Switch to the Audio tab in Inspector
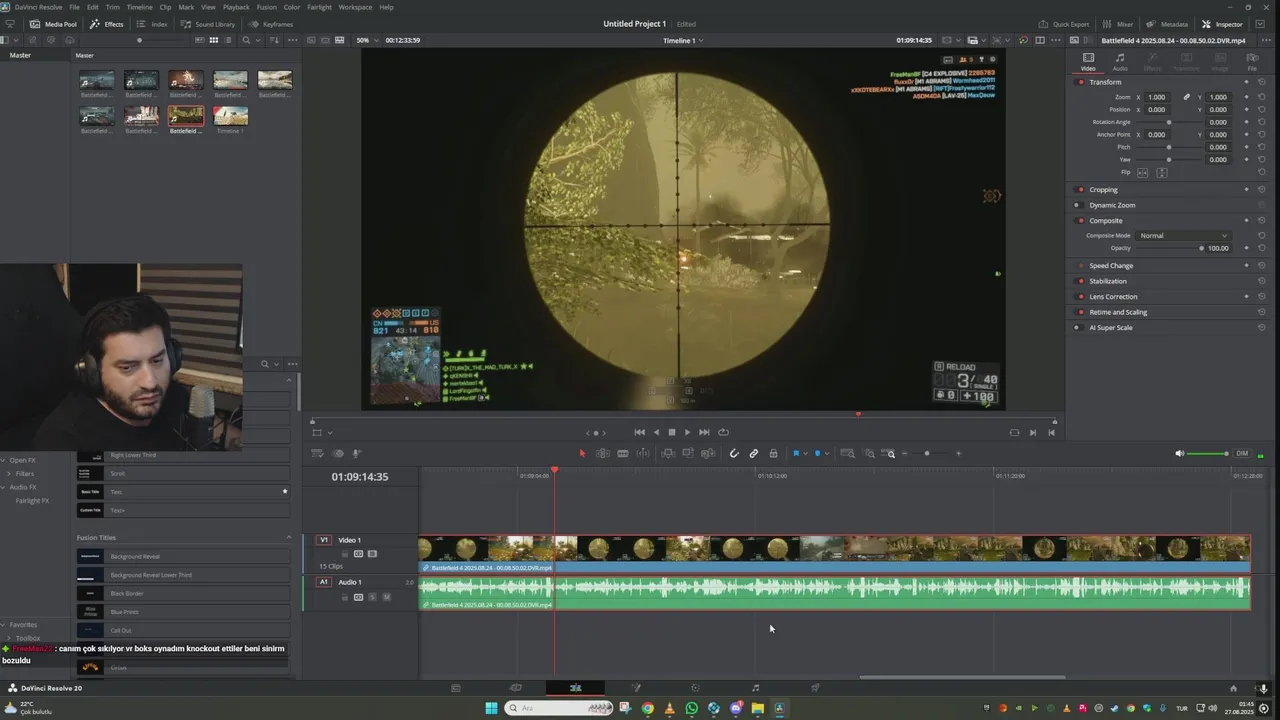The height and width of the screenshot is (720, 1280). point(1120,62)
